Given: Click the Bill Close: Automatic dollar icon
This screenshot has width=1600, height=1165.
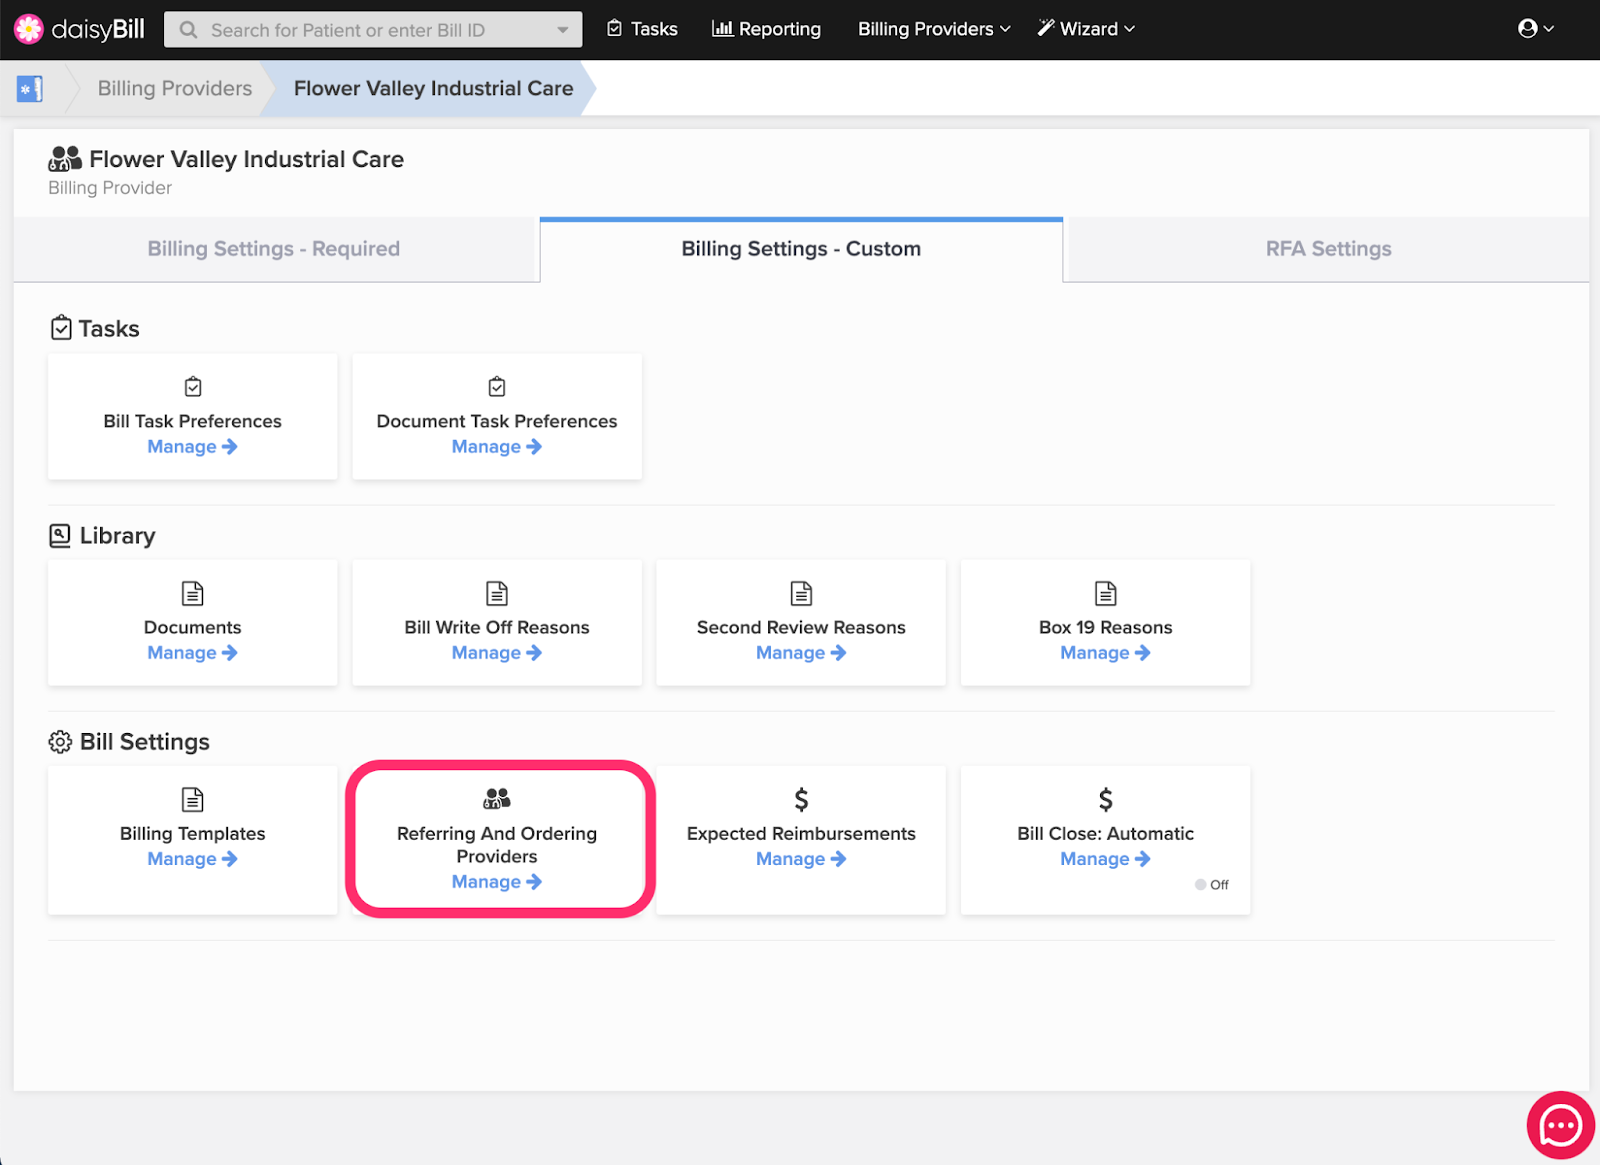Looking at the screenshot, I should [1105, 799].
